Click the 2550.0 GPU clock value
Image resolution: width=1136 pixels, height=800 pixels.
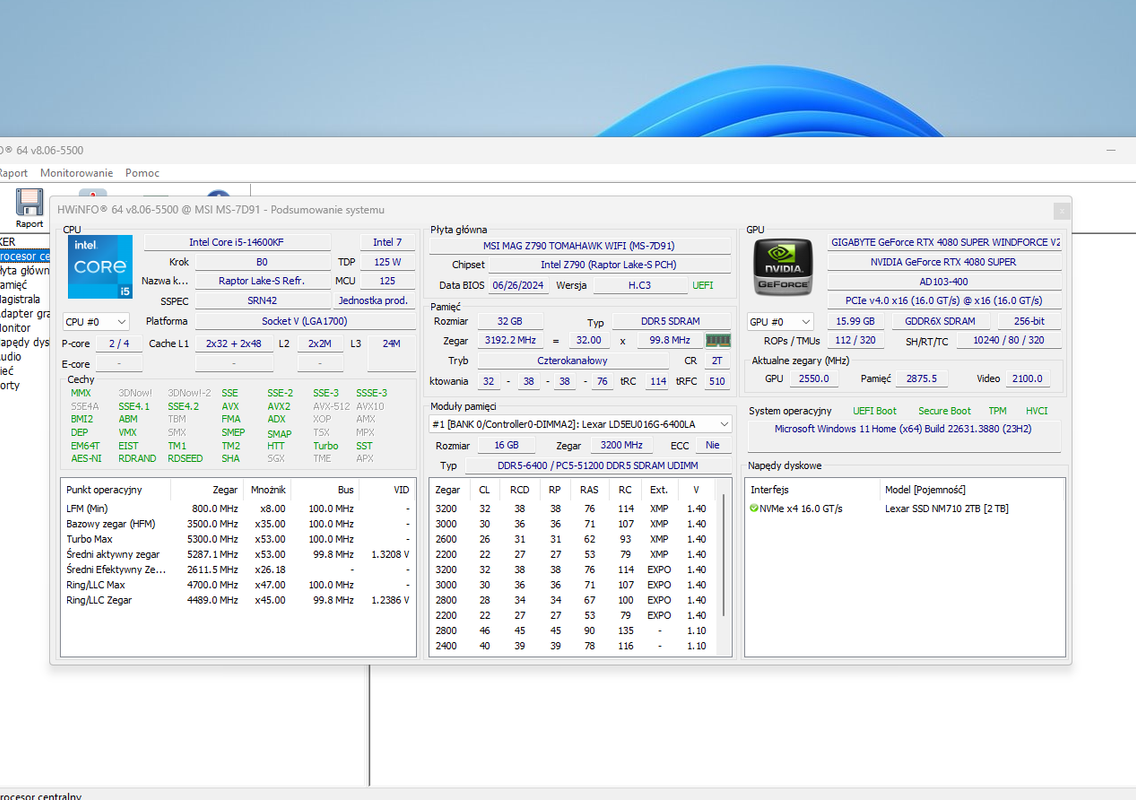coord(814,378)
